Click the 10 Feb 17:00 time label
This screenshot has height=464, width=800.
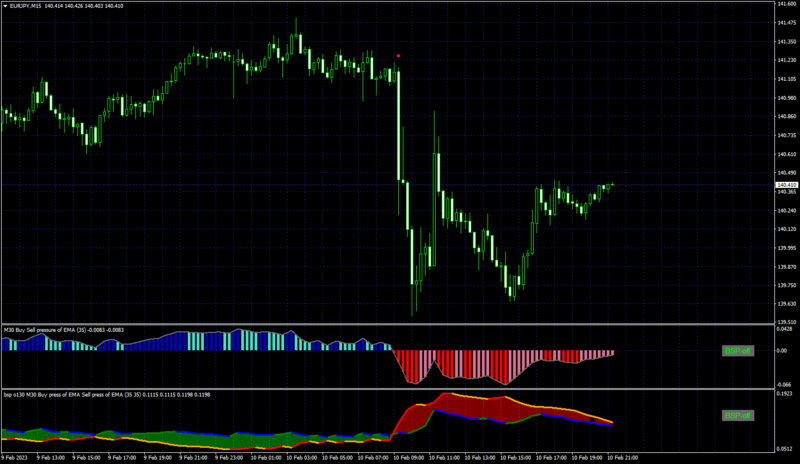click(x=551, y=458)
